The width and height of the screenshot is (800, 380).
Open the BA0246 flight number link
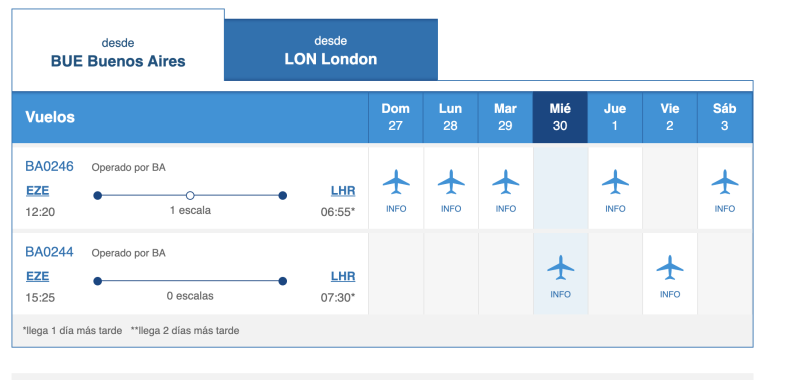(49, 166)
